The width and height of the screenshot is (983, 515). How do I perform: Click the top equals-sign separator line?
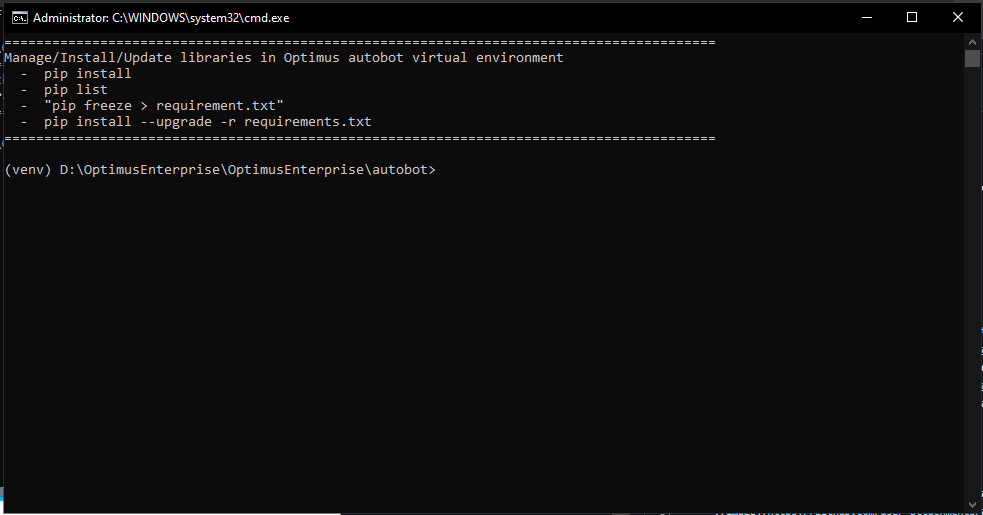coord(360,43)
